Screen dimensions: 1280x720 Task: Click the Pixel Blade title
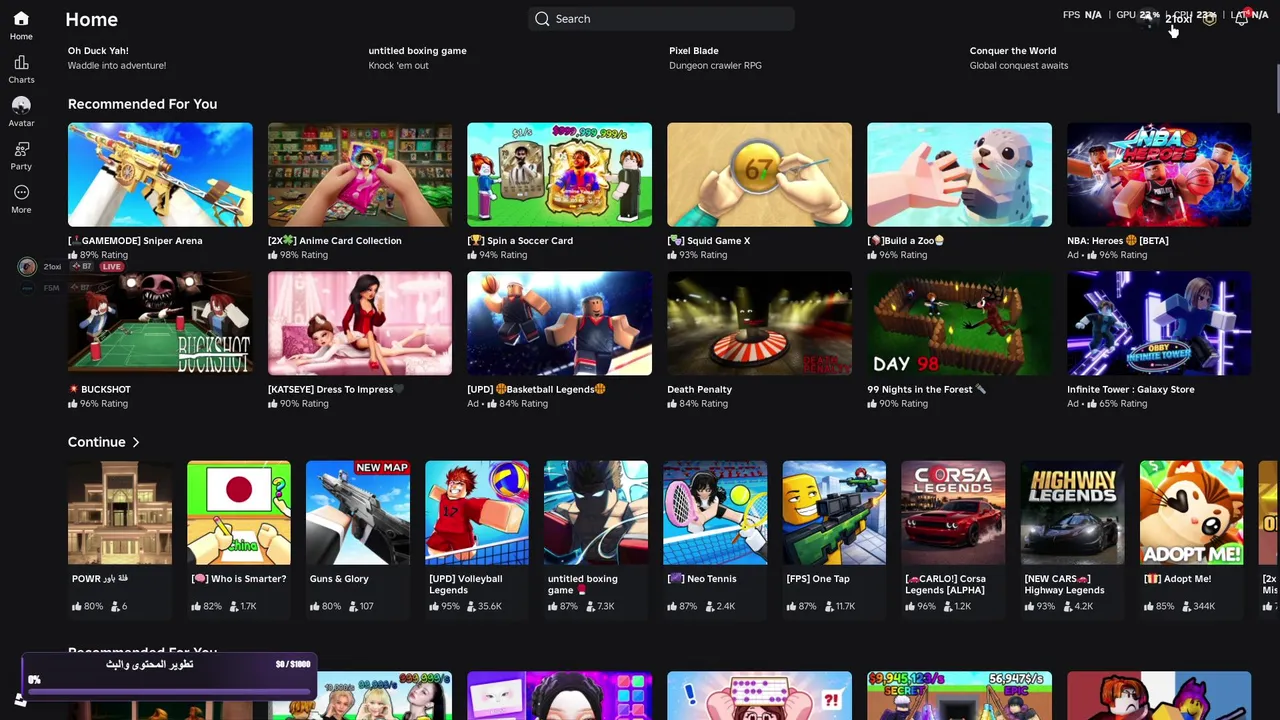point(693,51)
